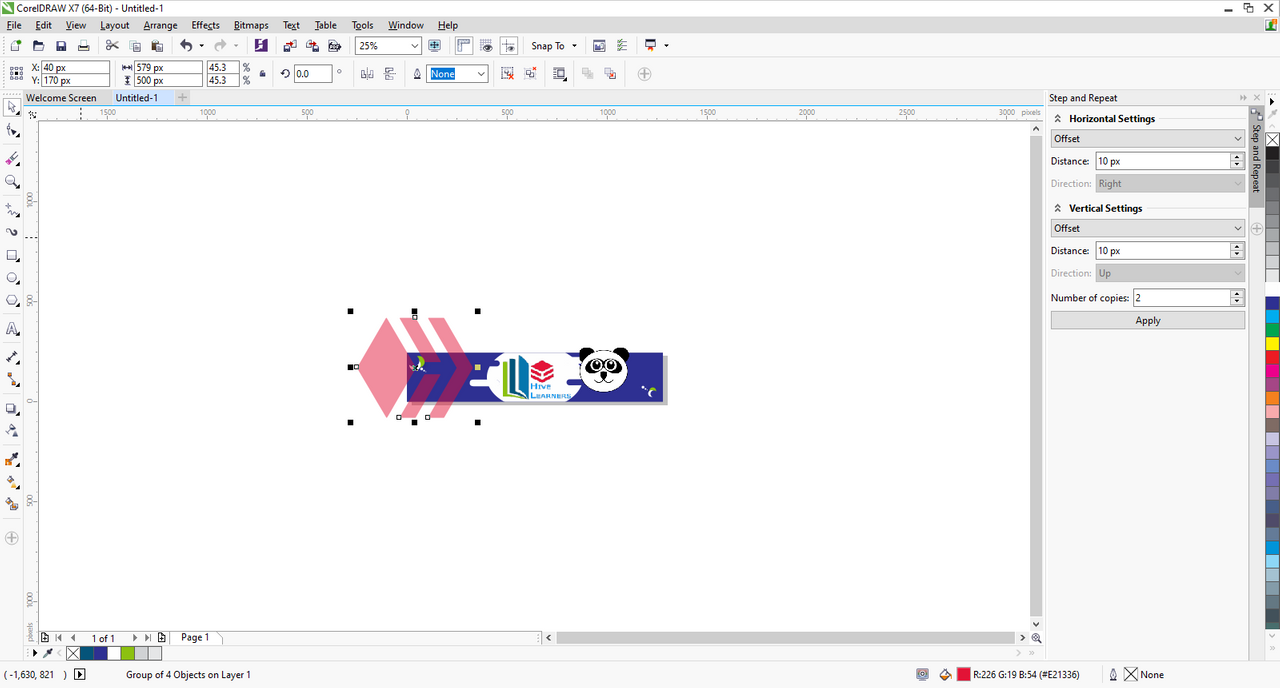Add a new document tab

(x=182, y=98)
